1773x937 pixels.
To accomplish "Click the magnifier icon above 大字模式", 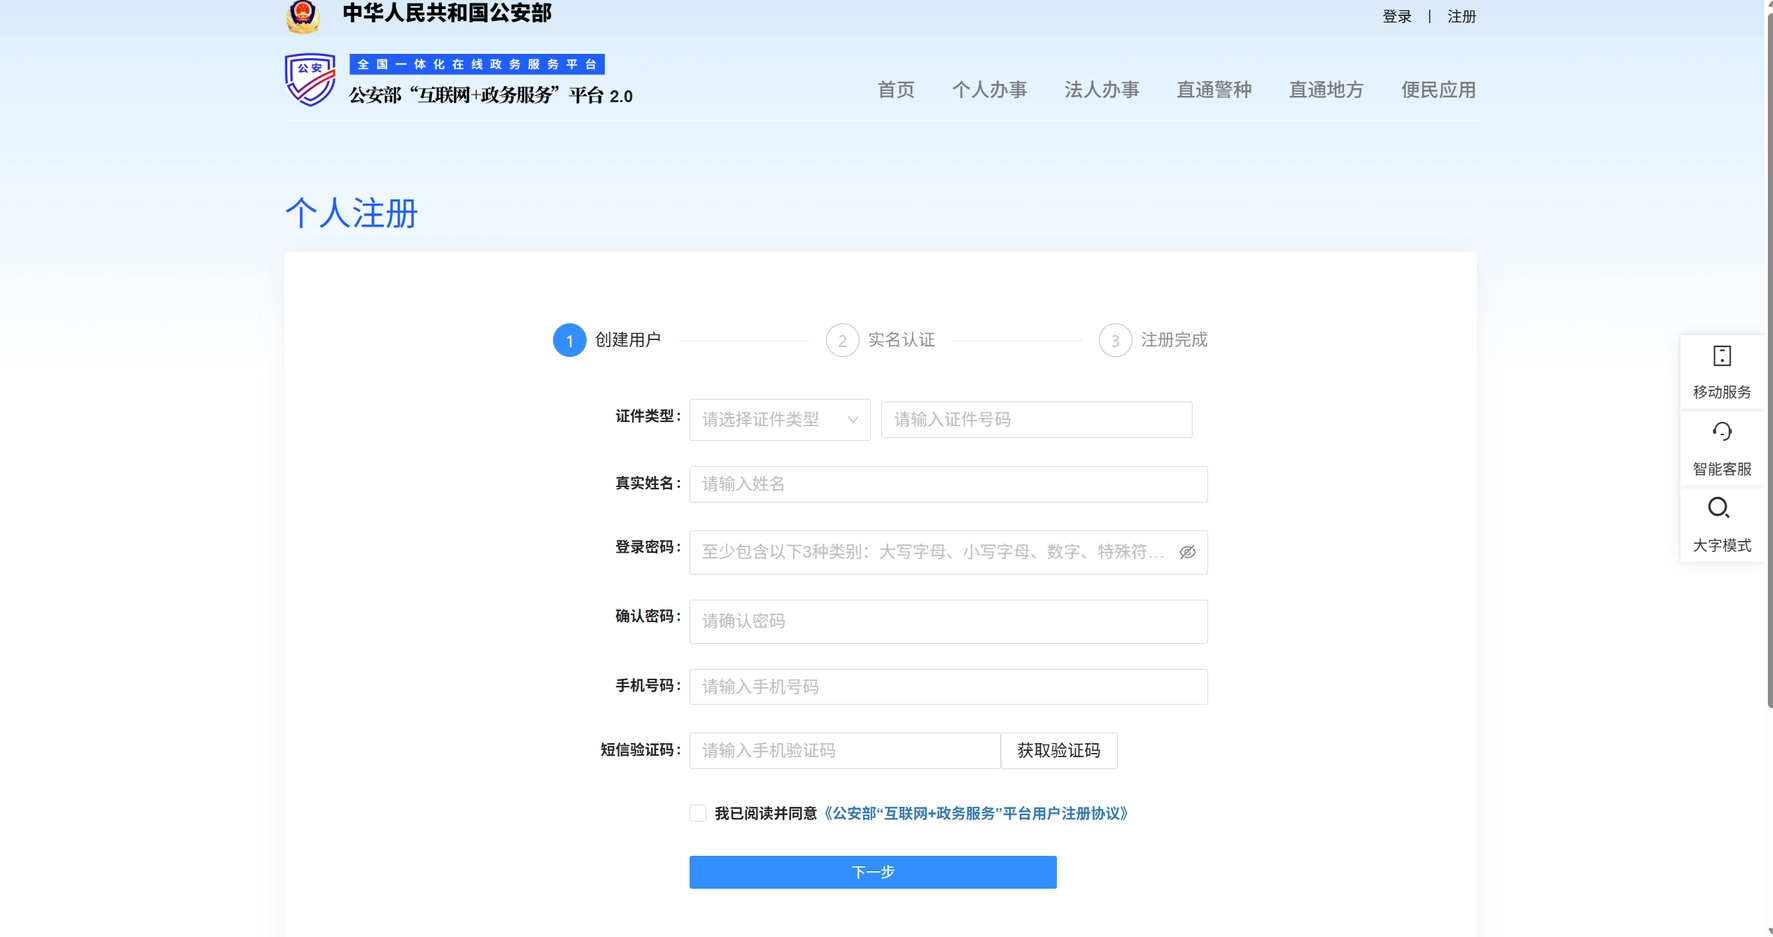I will click(x=1719, y=508).
